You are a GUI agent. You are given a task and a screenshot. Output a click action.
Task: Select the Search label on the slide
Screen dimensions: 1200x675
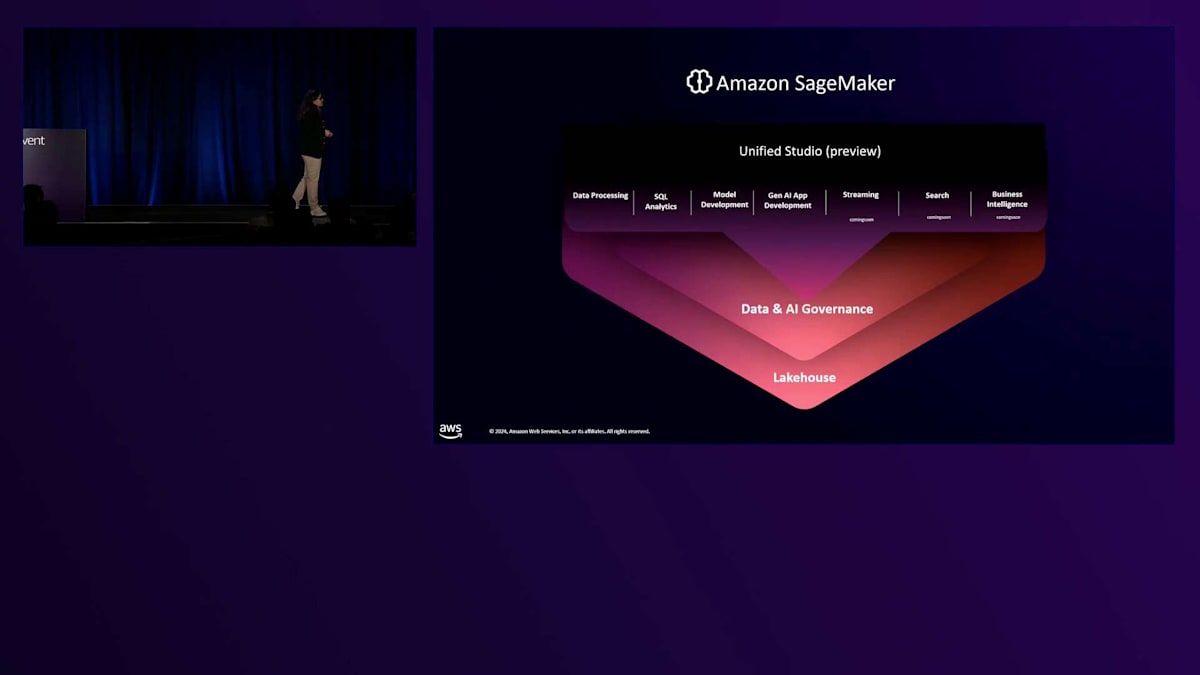937,196
